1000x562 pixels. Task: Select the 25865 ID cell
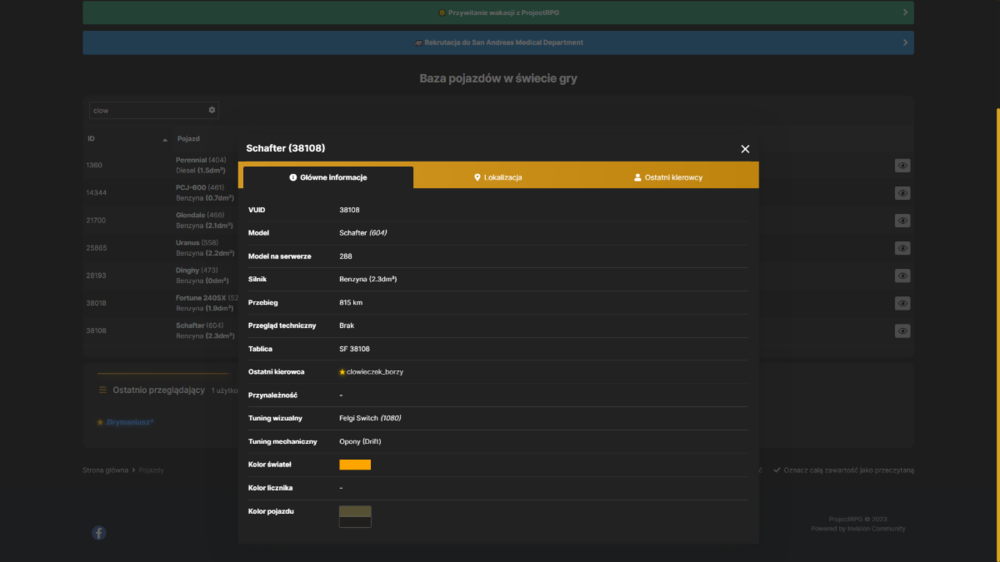coord(96,248)
